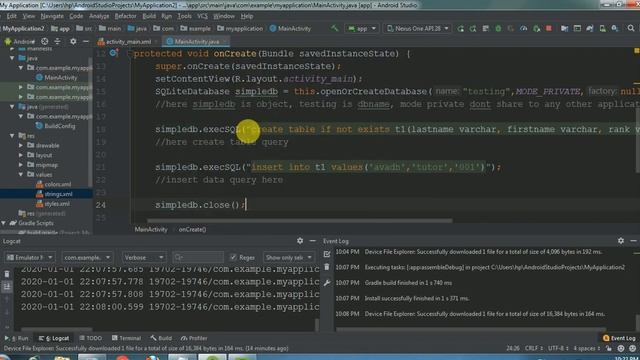640x360 pixels.
Task: Collapse the java folder in project tree
Action: tap(12, 58)
